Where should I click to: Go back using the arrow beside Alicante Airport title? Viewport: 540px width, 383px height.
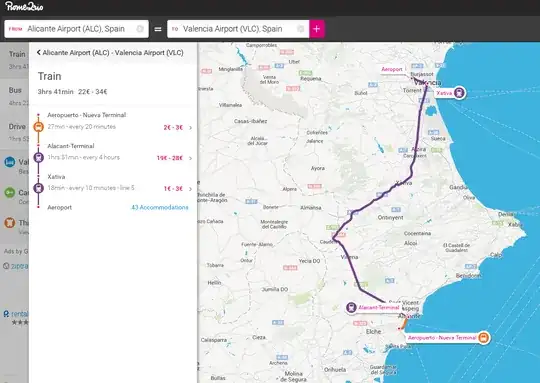[39, 52]
